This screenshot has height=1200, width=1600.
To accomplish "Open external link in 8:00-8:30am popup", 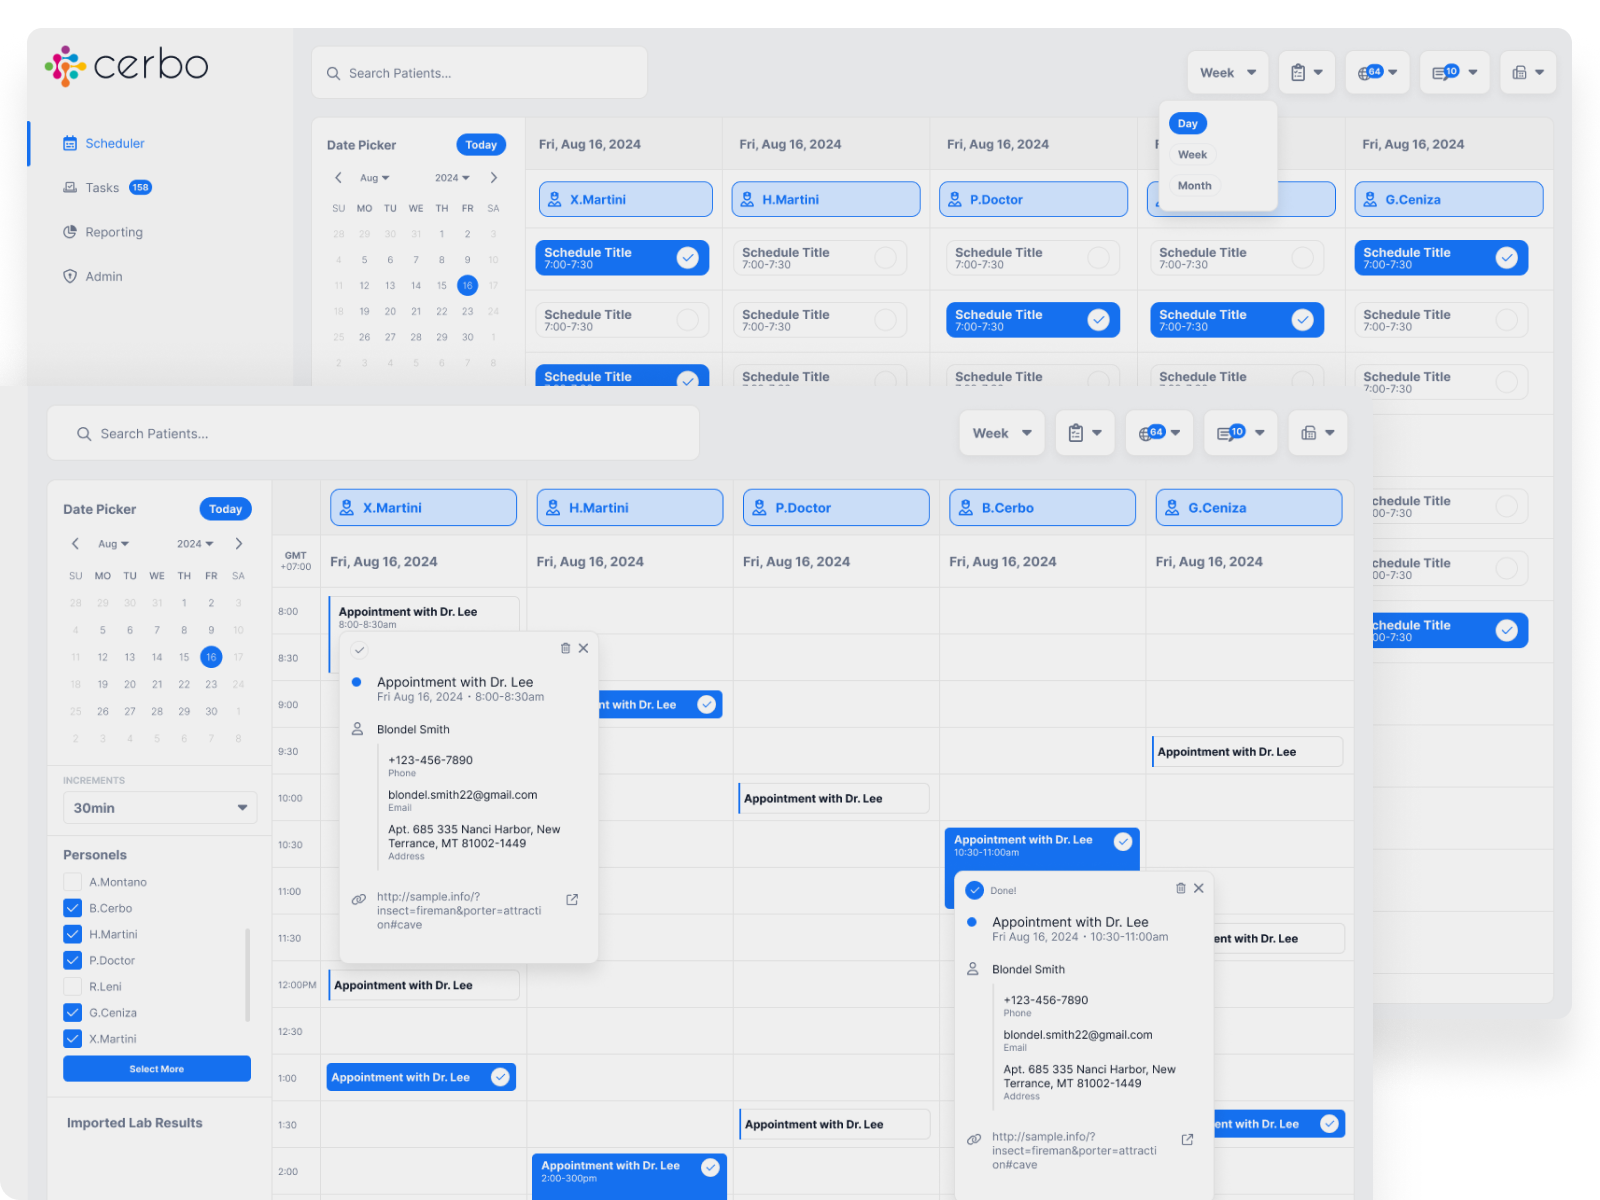I will click(572, 900).
